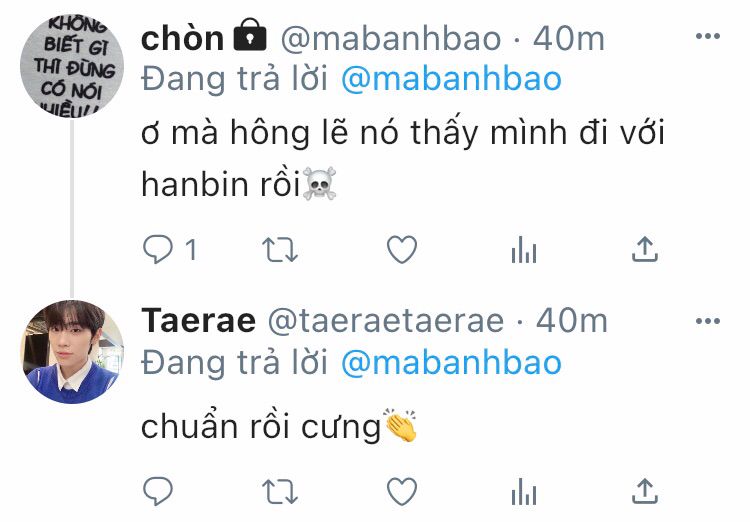This screenshot has width=750, height=522.
Task: Reply to chòn's tweet about hanbin
Action: [158, 250]
